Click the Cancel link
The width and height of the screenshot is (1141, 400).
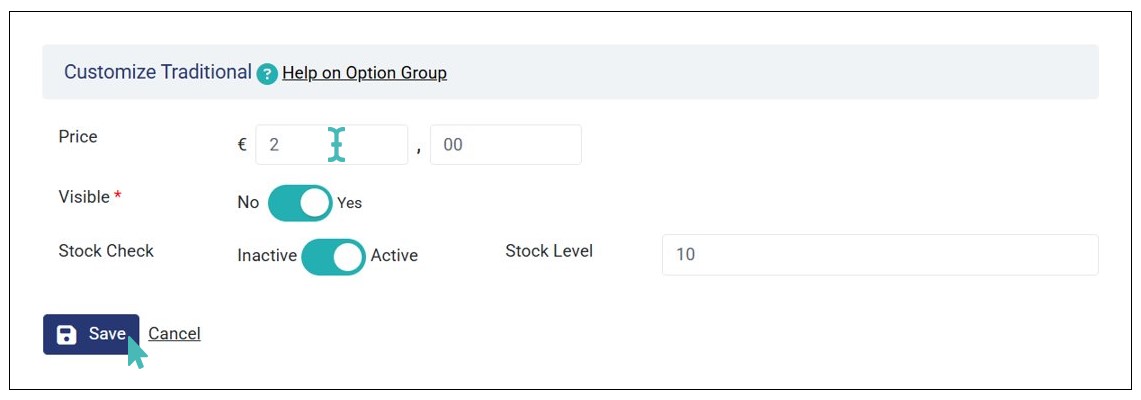[x=174, y=334]
